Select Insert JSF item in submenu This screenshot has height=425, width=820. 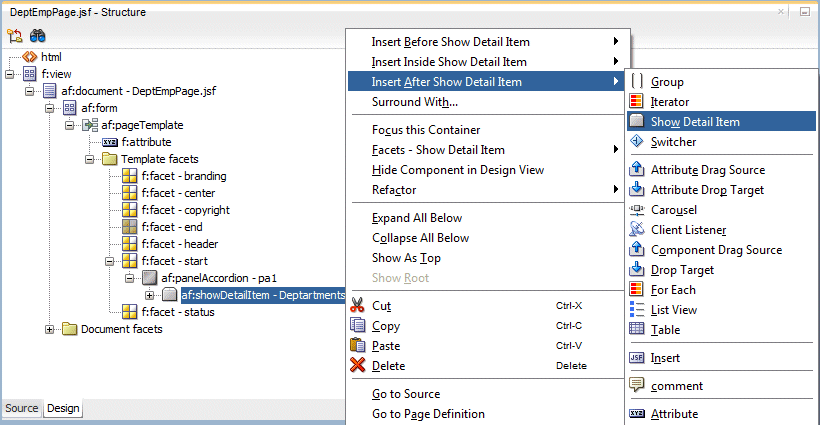721,358
